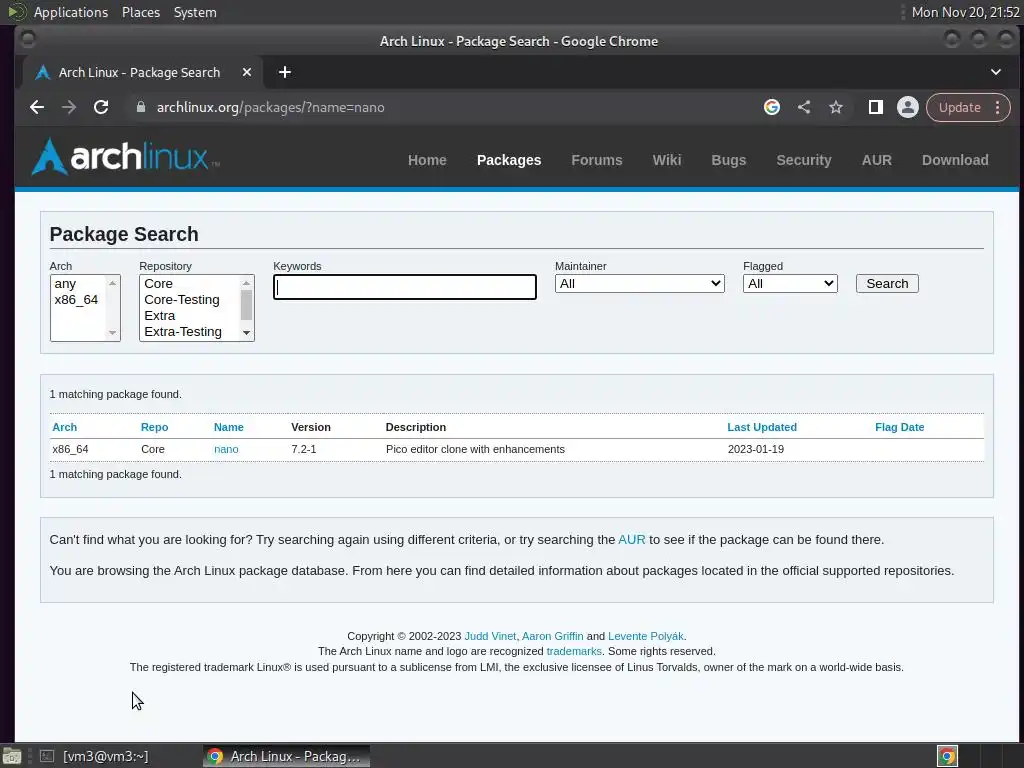Open the Packages nav item
The width and height of the screenshot is (1024, 768).
tap(509, 160)
